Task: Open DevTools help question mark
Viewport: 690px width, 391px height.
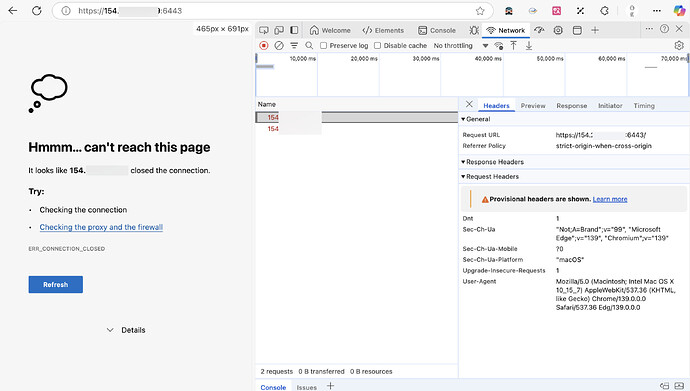Action: click(x=664, y=29)
